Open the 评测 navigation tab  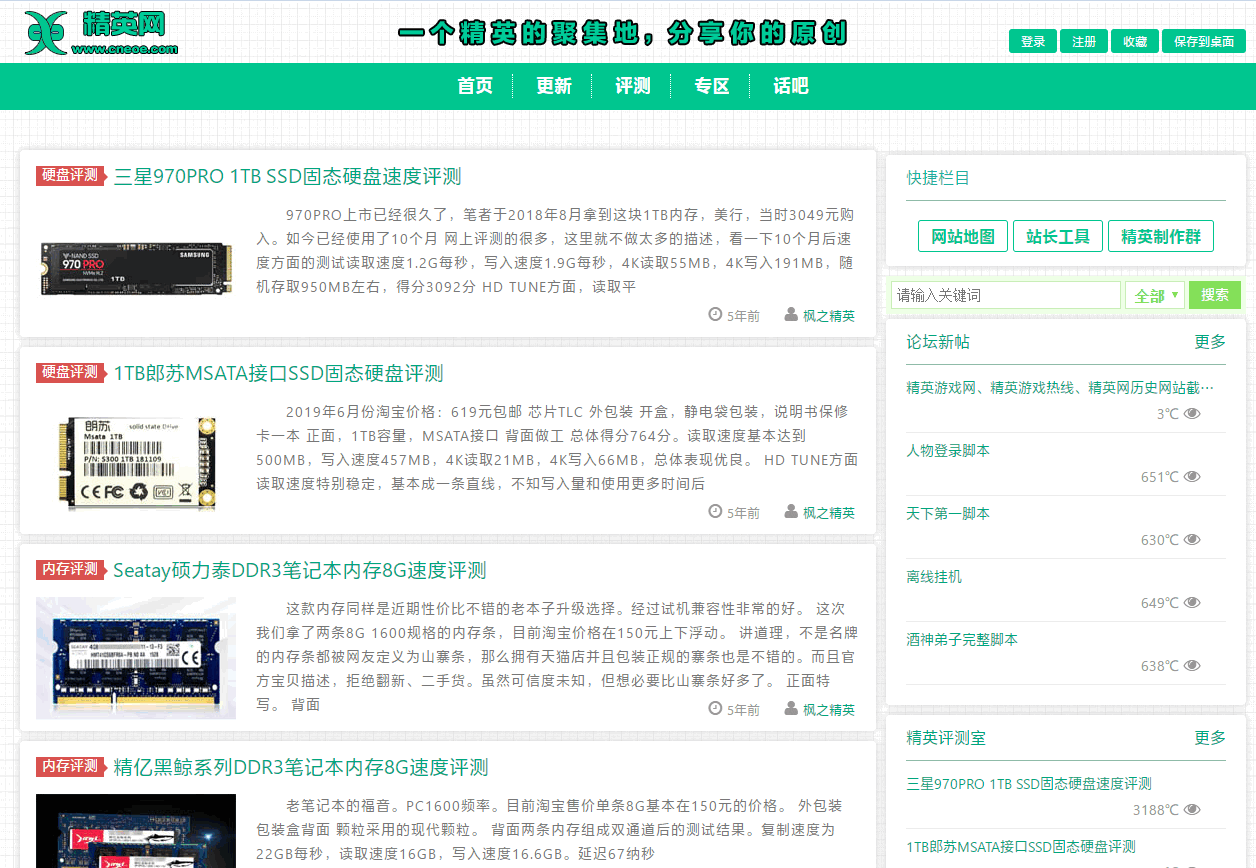coord(633,86)
